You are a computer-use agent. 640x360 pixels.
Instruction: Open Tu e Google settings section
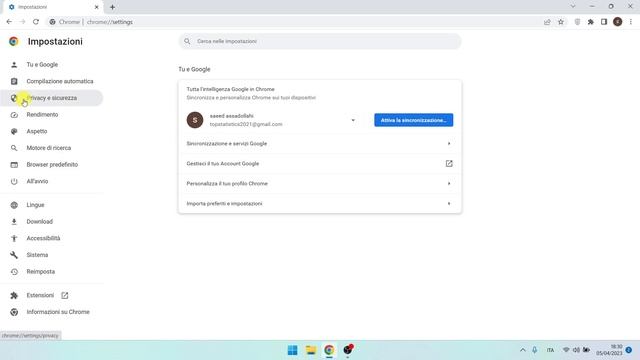(x=42, y=64)
